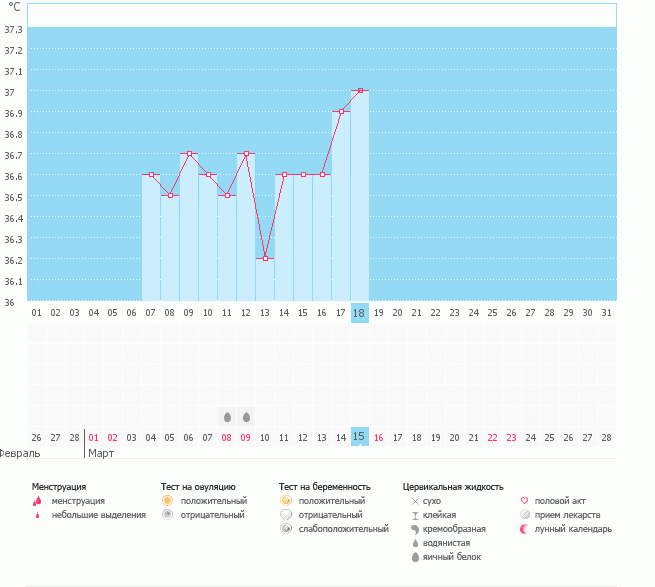655x587 pixels.
Task: Click the 'половой акт' label
Action: pyautogui.click(x=560, y=501)
